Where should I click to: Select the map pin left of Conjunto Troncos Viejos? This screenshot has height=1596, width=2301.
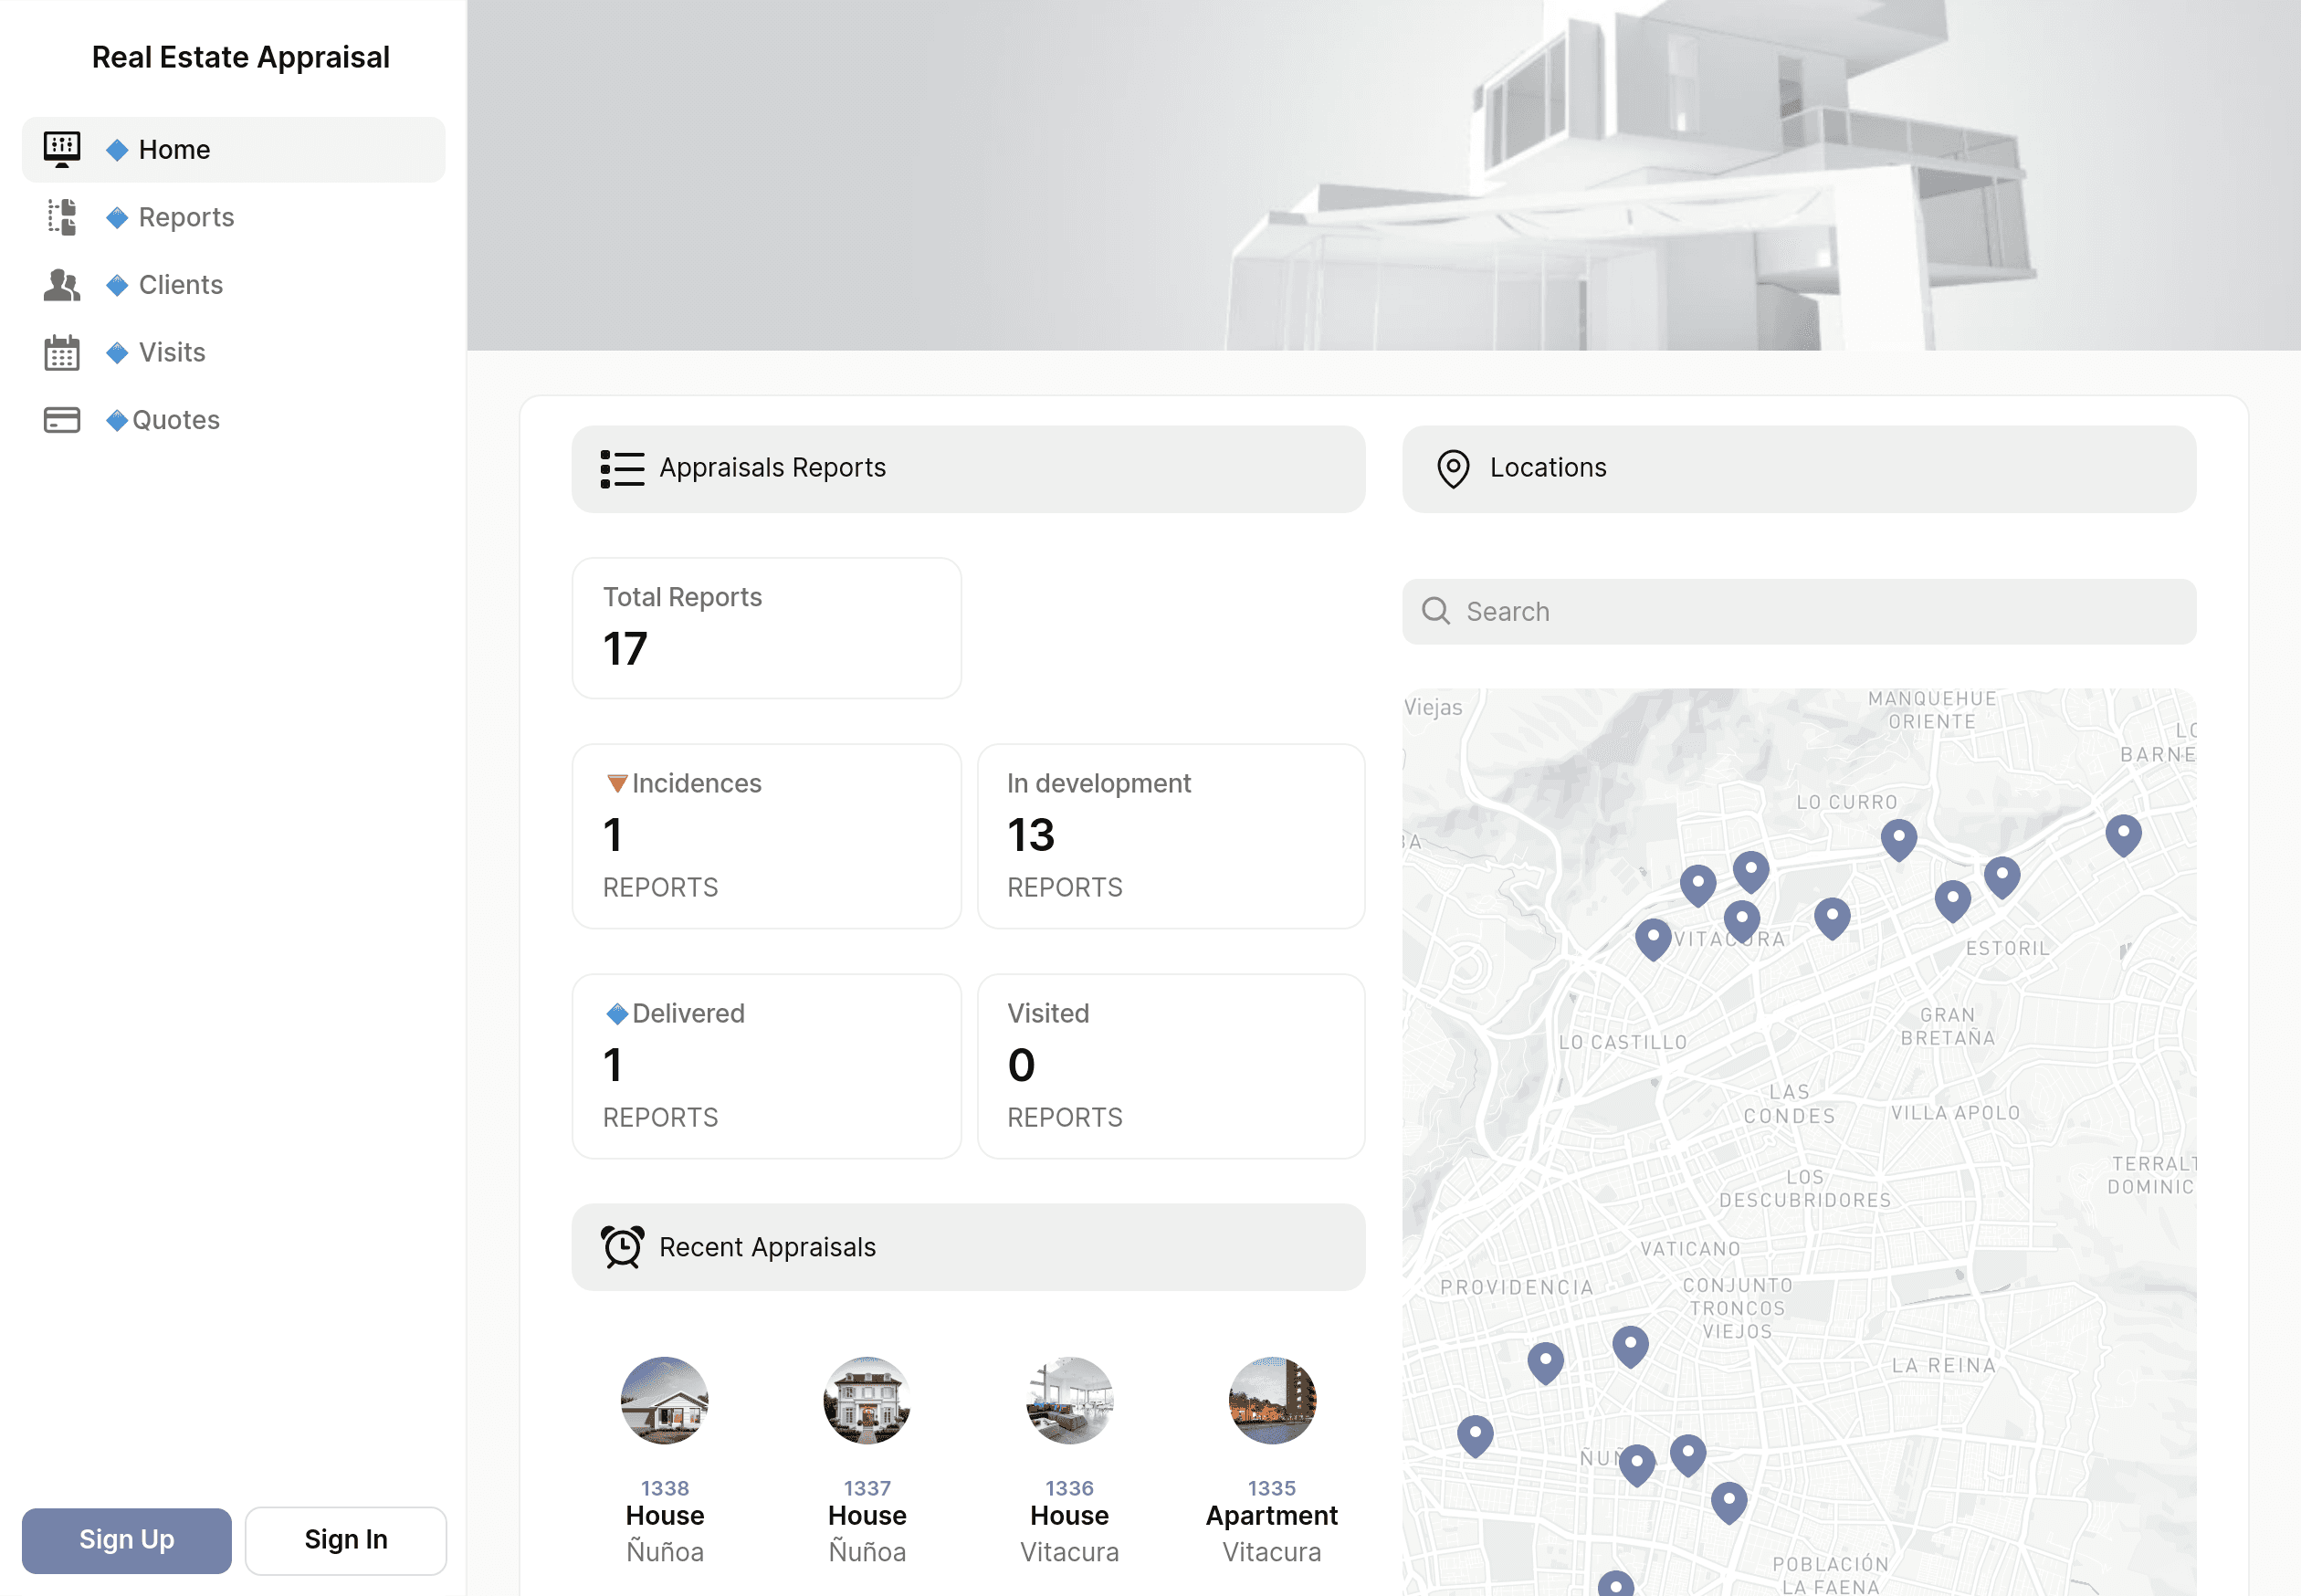1630,1346
